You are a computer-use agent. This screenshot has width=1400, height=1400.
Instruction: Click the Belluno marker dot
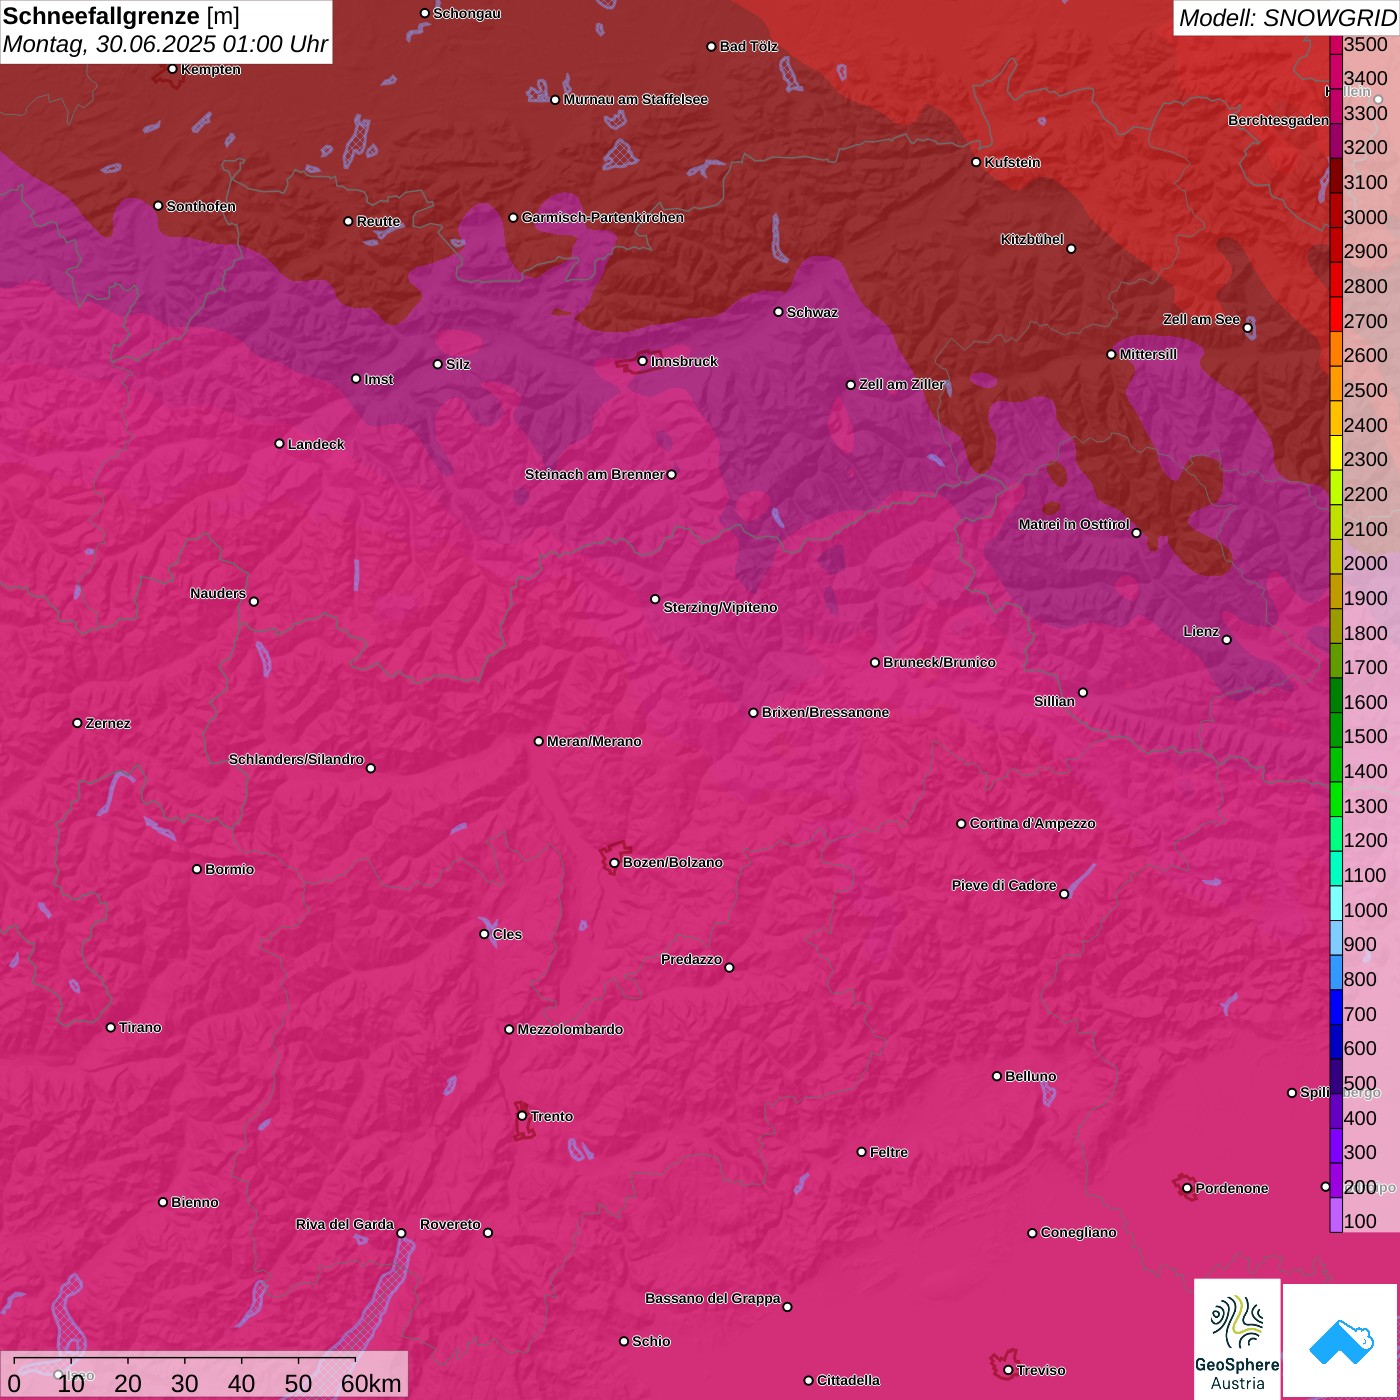[x=997, y=1076]
